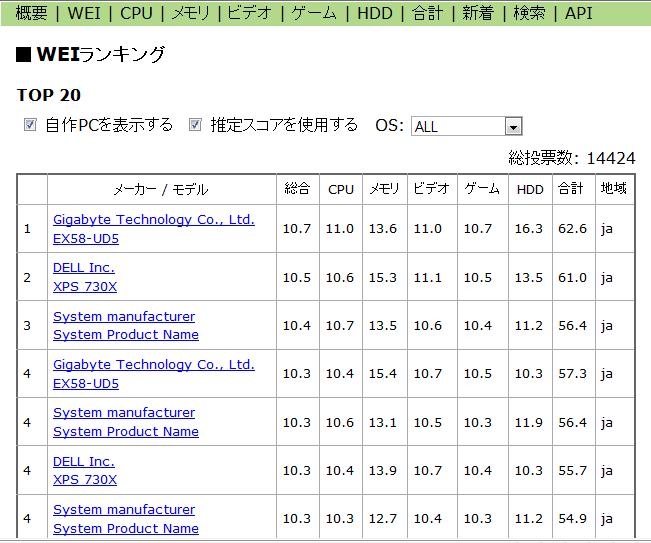
Task: Click the 62.6 total score cell
Action: (573, 228)
